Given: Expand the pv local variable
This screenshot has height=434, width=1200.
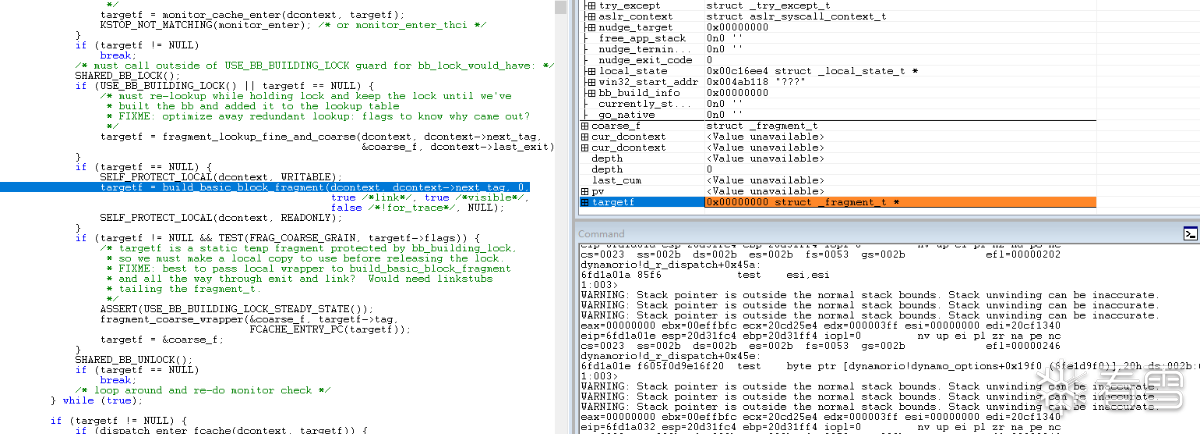Looking at the screenshot, I should pos(585,191).
